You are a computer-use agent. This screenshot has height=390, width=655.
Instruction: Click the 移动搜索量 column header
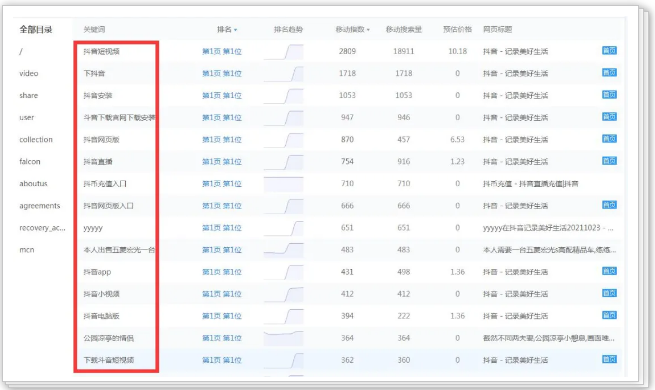pos(404,29)
